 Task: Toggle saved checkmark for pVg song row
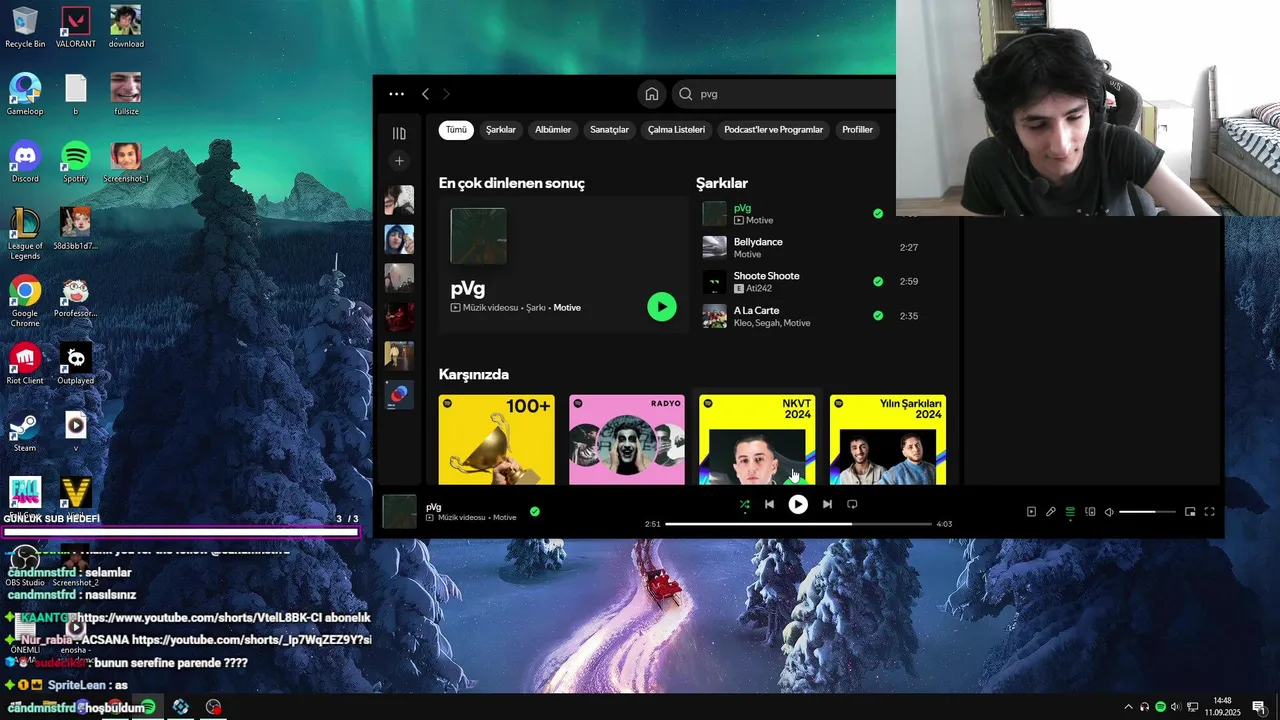878,213
